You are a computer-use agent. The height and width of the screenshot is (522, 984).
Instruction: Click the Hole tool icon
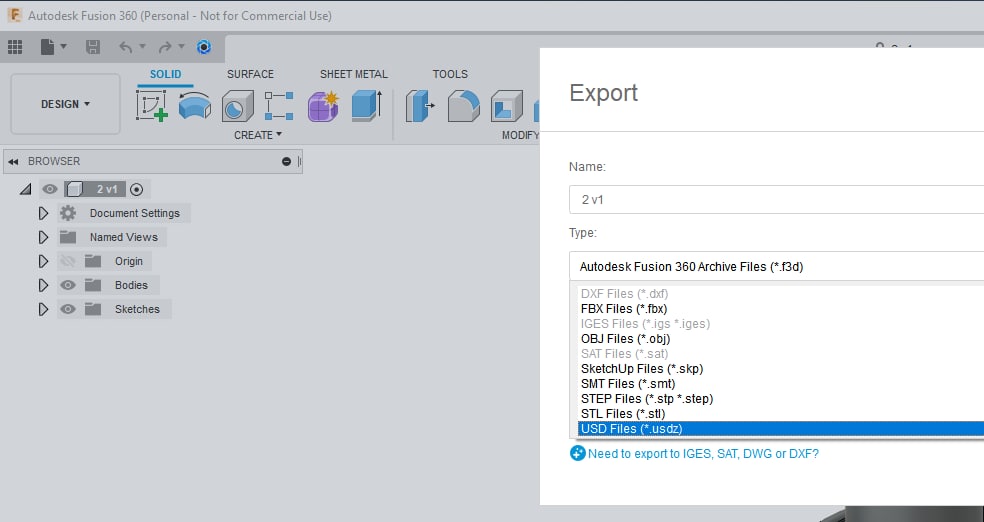tap(237, 105)
